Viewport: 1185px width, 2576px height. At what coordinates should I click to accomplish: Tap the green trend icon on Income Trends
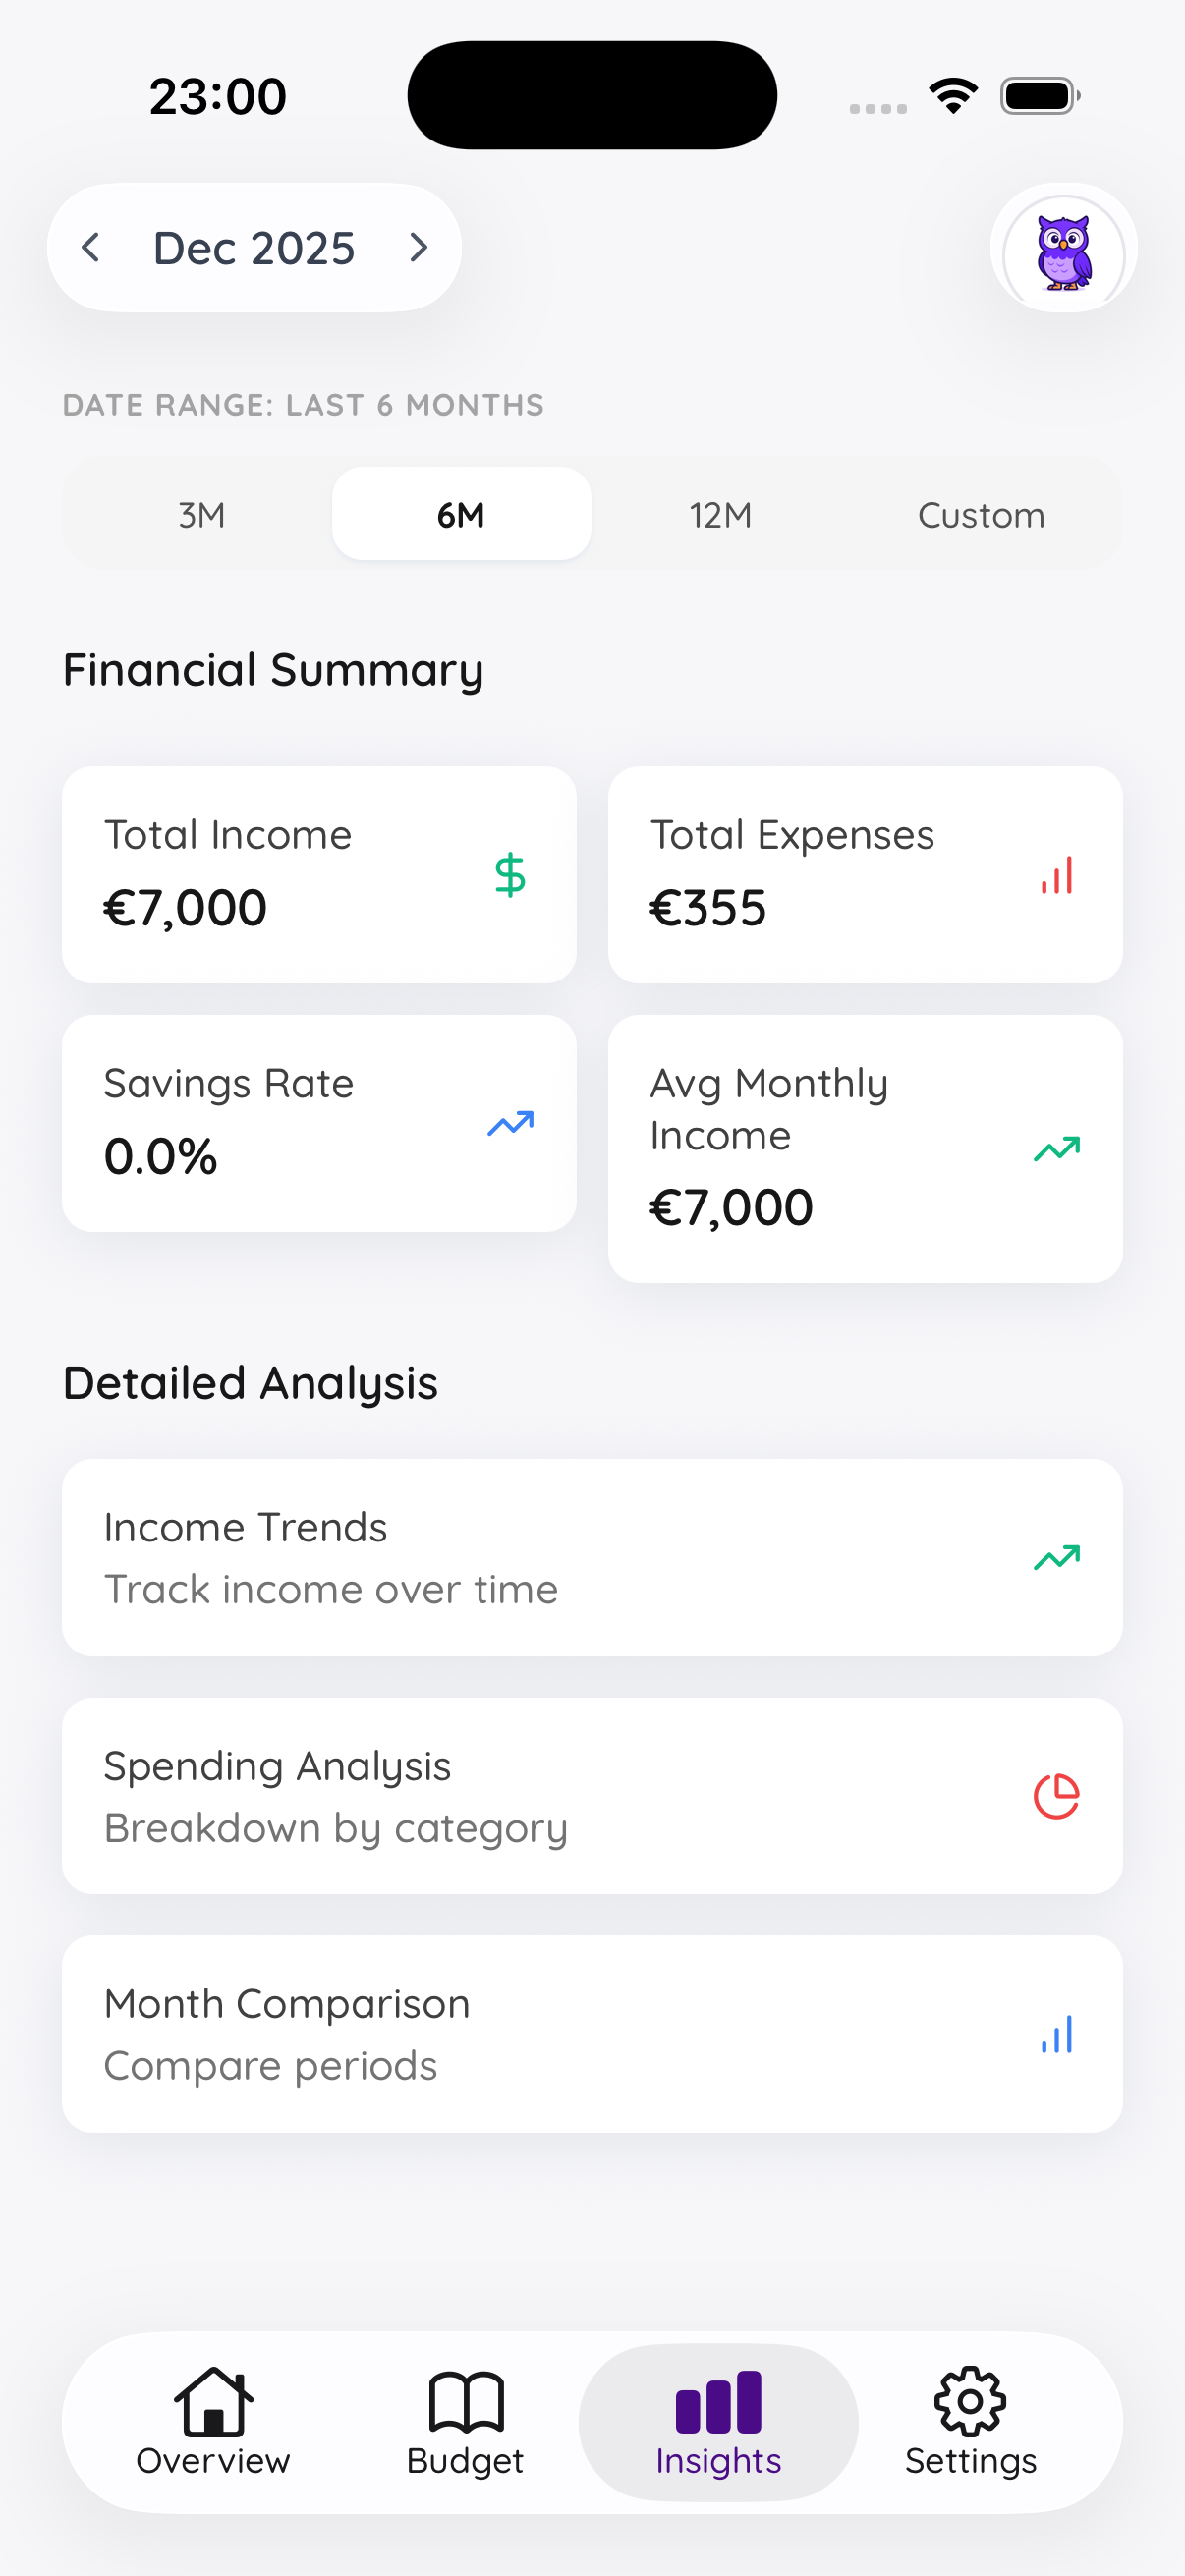point(1056,1557)
